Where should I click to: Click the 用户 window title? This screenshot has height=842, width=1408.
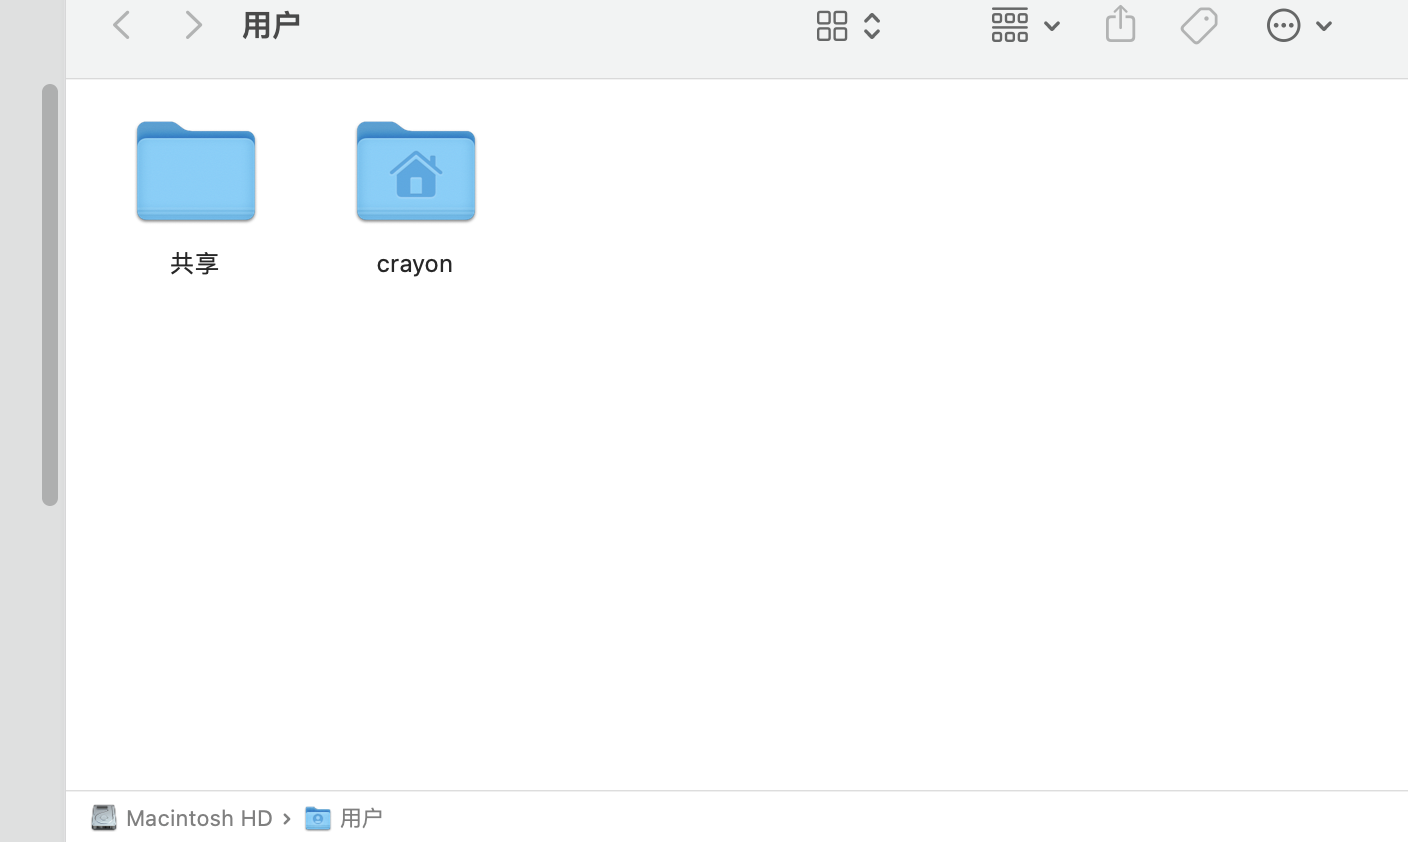pyautogui.click(x=271, y=24)
